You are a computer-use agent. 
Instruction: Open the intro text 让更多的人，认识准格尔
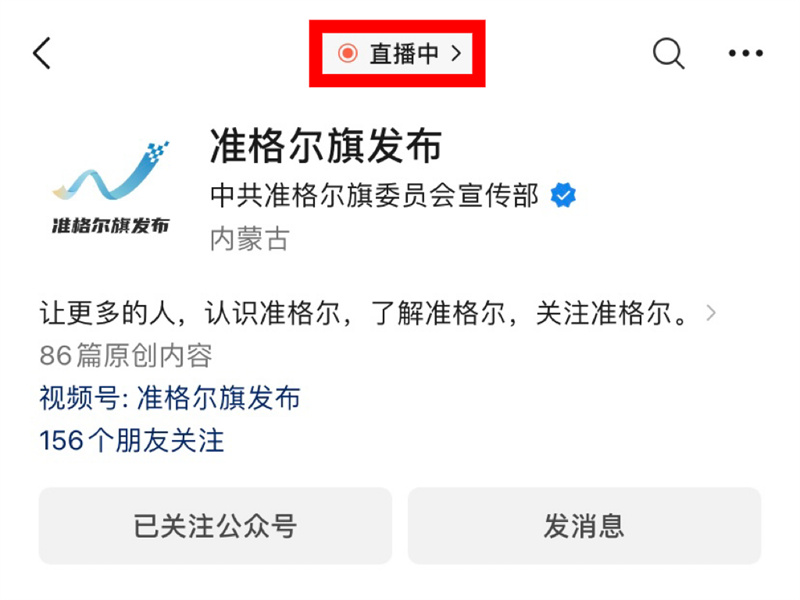[x=190, y=313]
